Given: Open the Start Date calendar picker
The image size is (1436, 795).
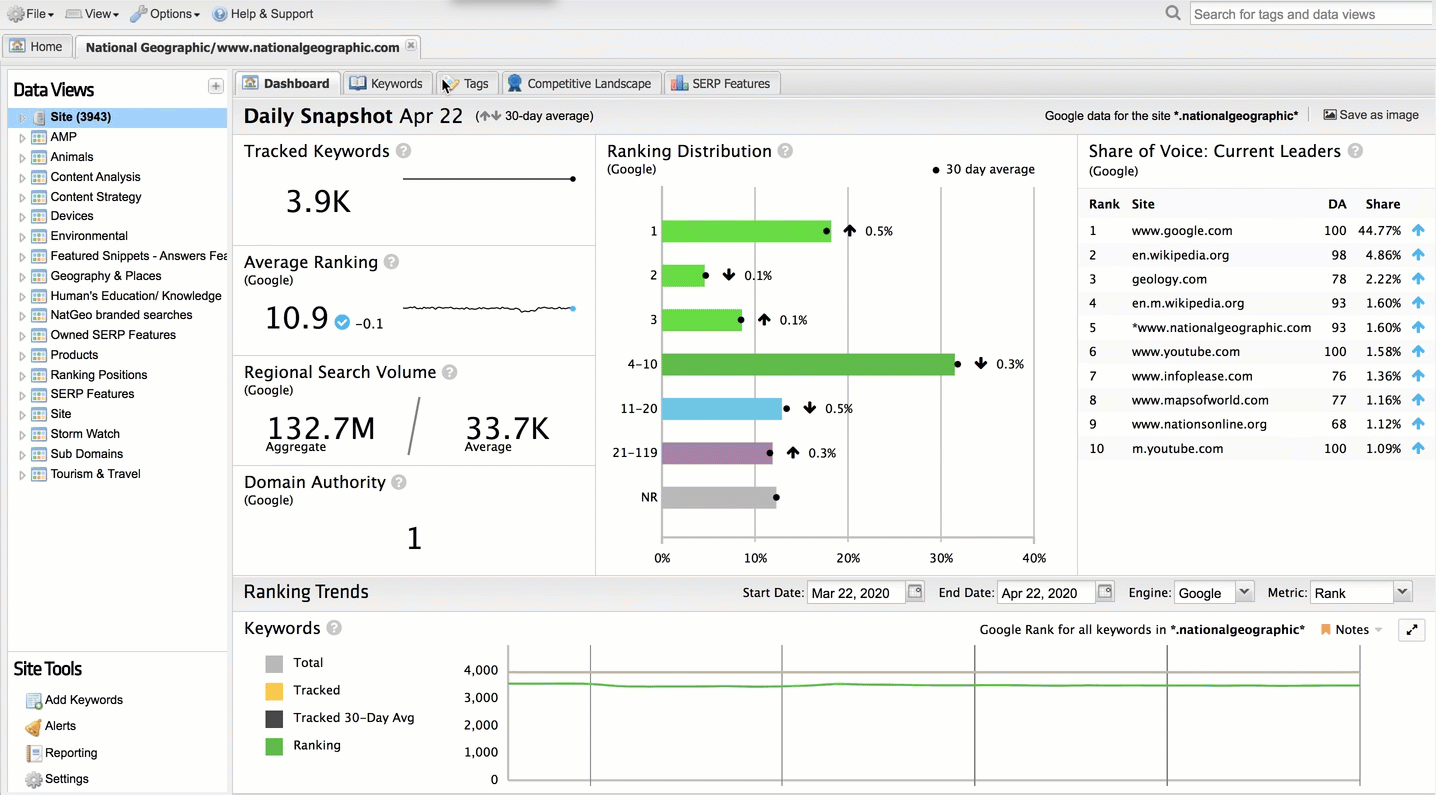Looking at the screenshot, I should coord(915,592).
